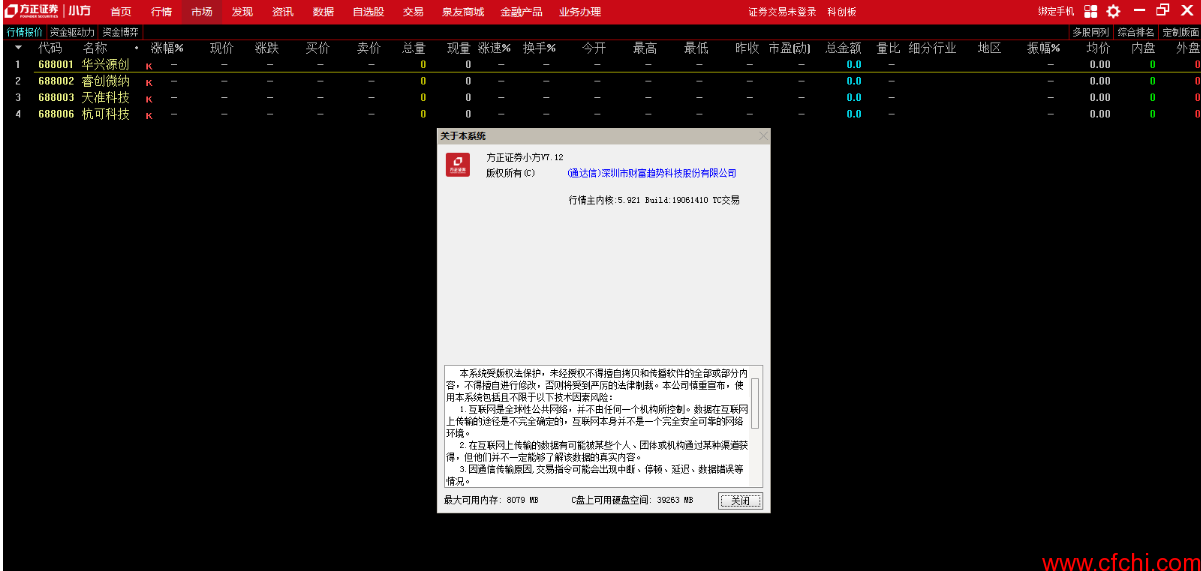Viewport: 1201px width, 571px height.
Task: Open the settings gear icon
Action: 1113,11
